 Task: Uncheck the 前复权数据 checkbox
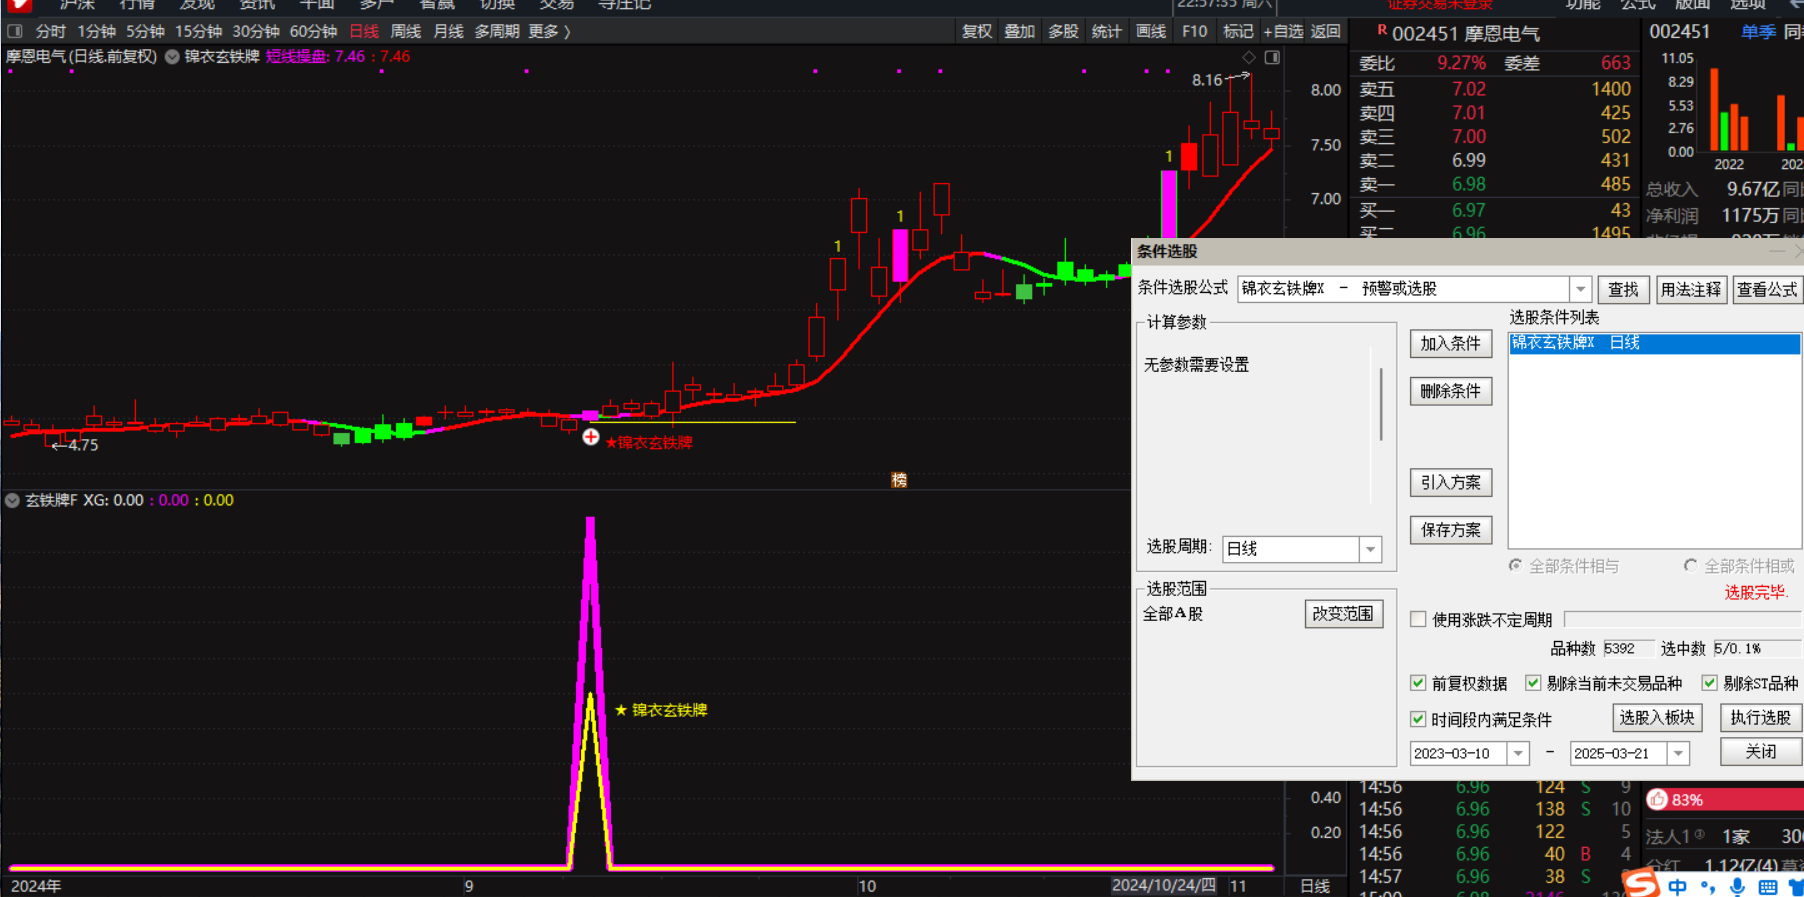click(1418, 683)
